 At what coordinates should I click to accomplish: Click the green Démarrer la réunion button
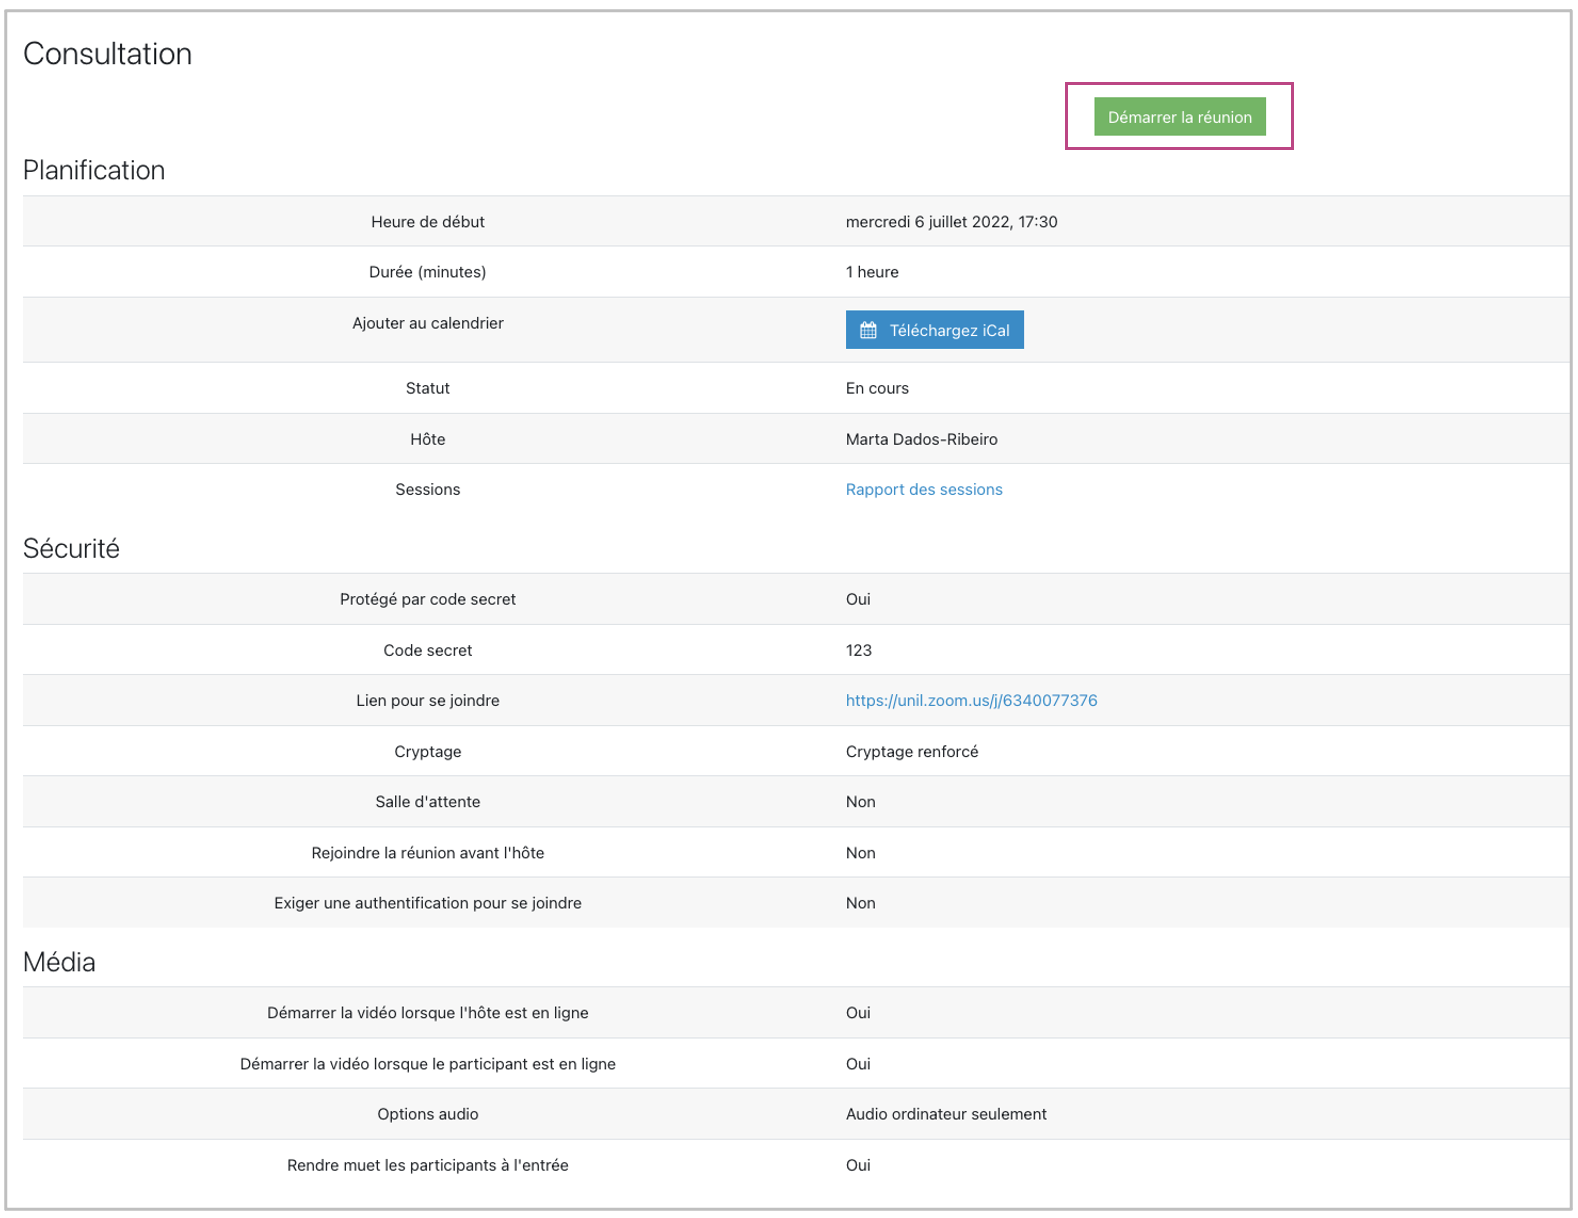tap(1179, 117)
